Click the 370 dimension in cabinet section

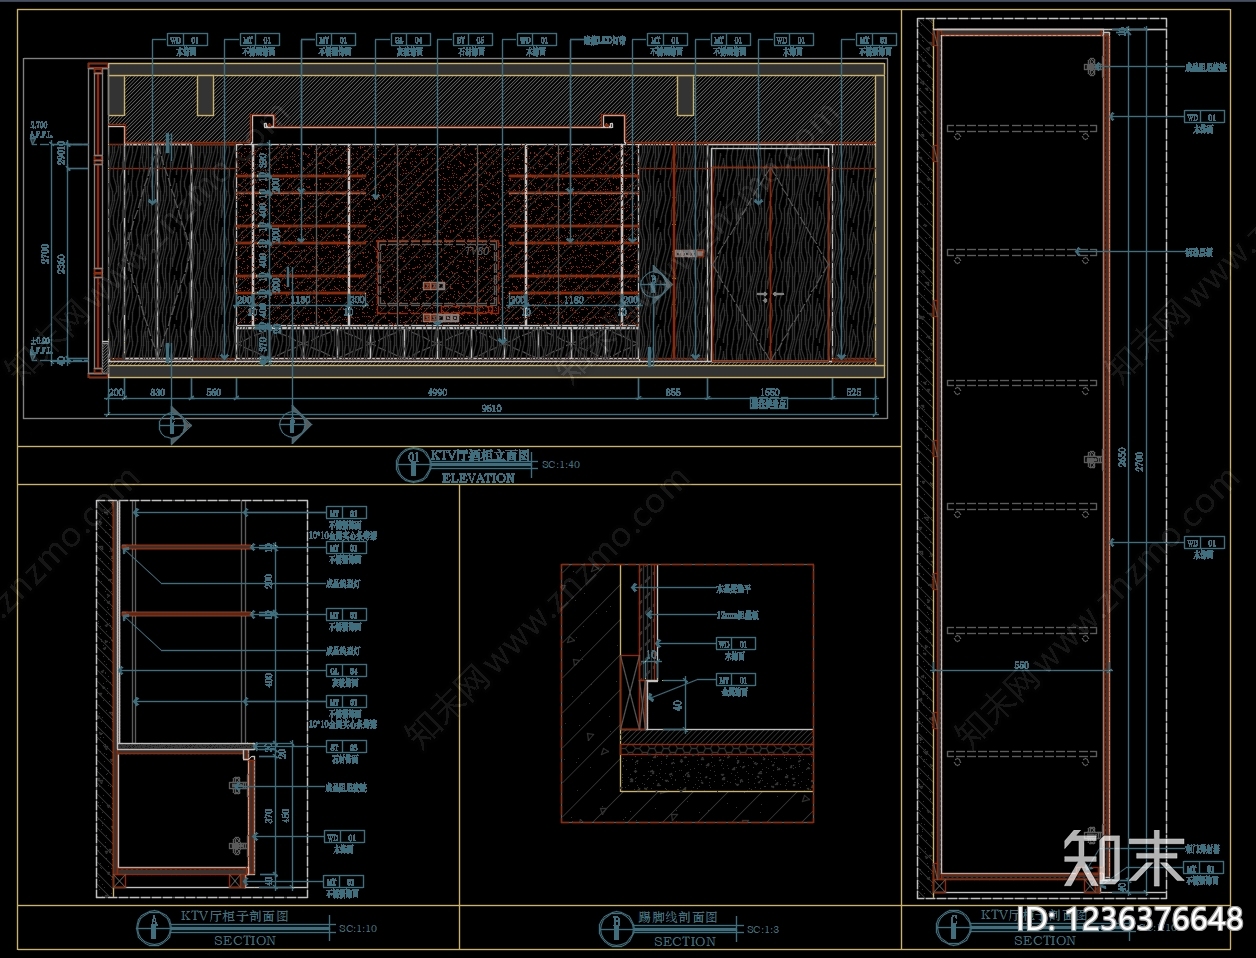(270, 816)
